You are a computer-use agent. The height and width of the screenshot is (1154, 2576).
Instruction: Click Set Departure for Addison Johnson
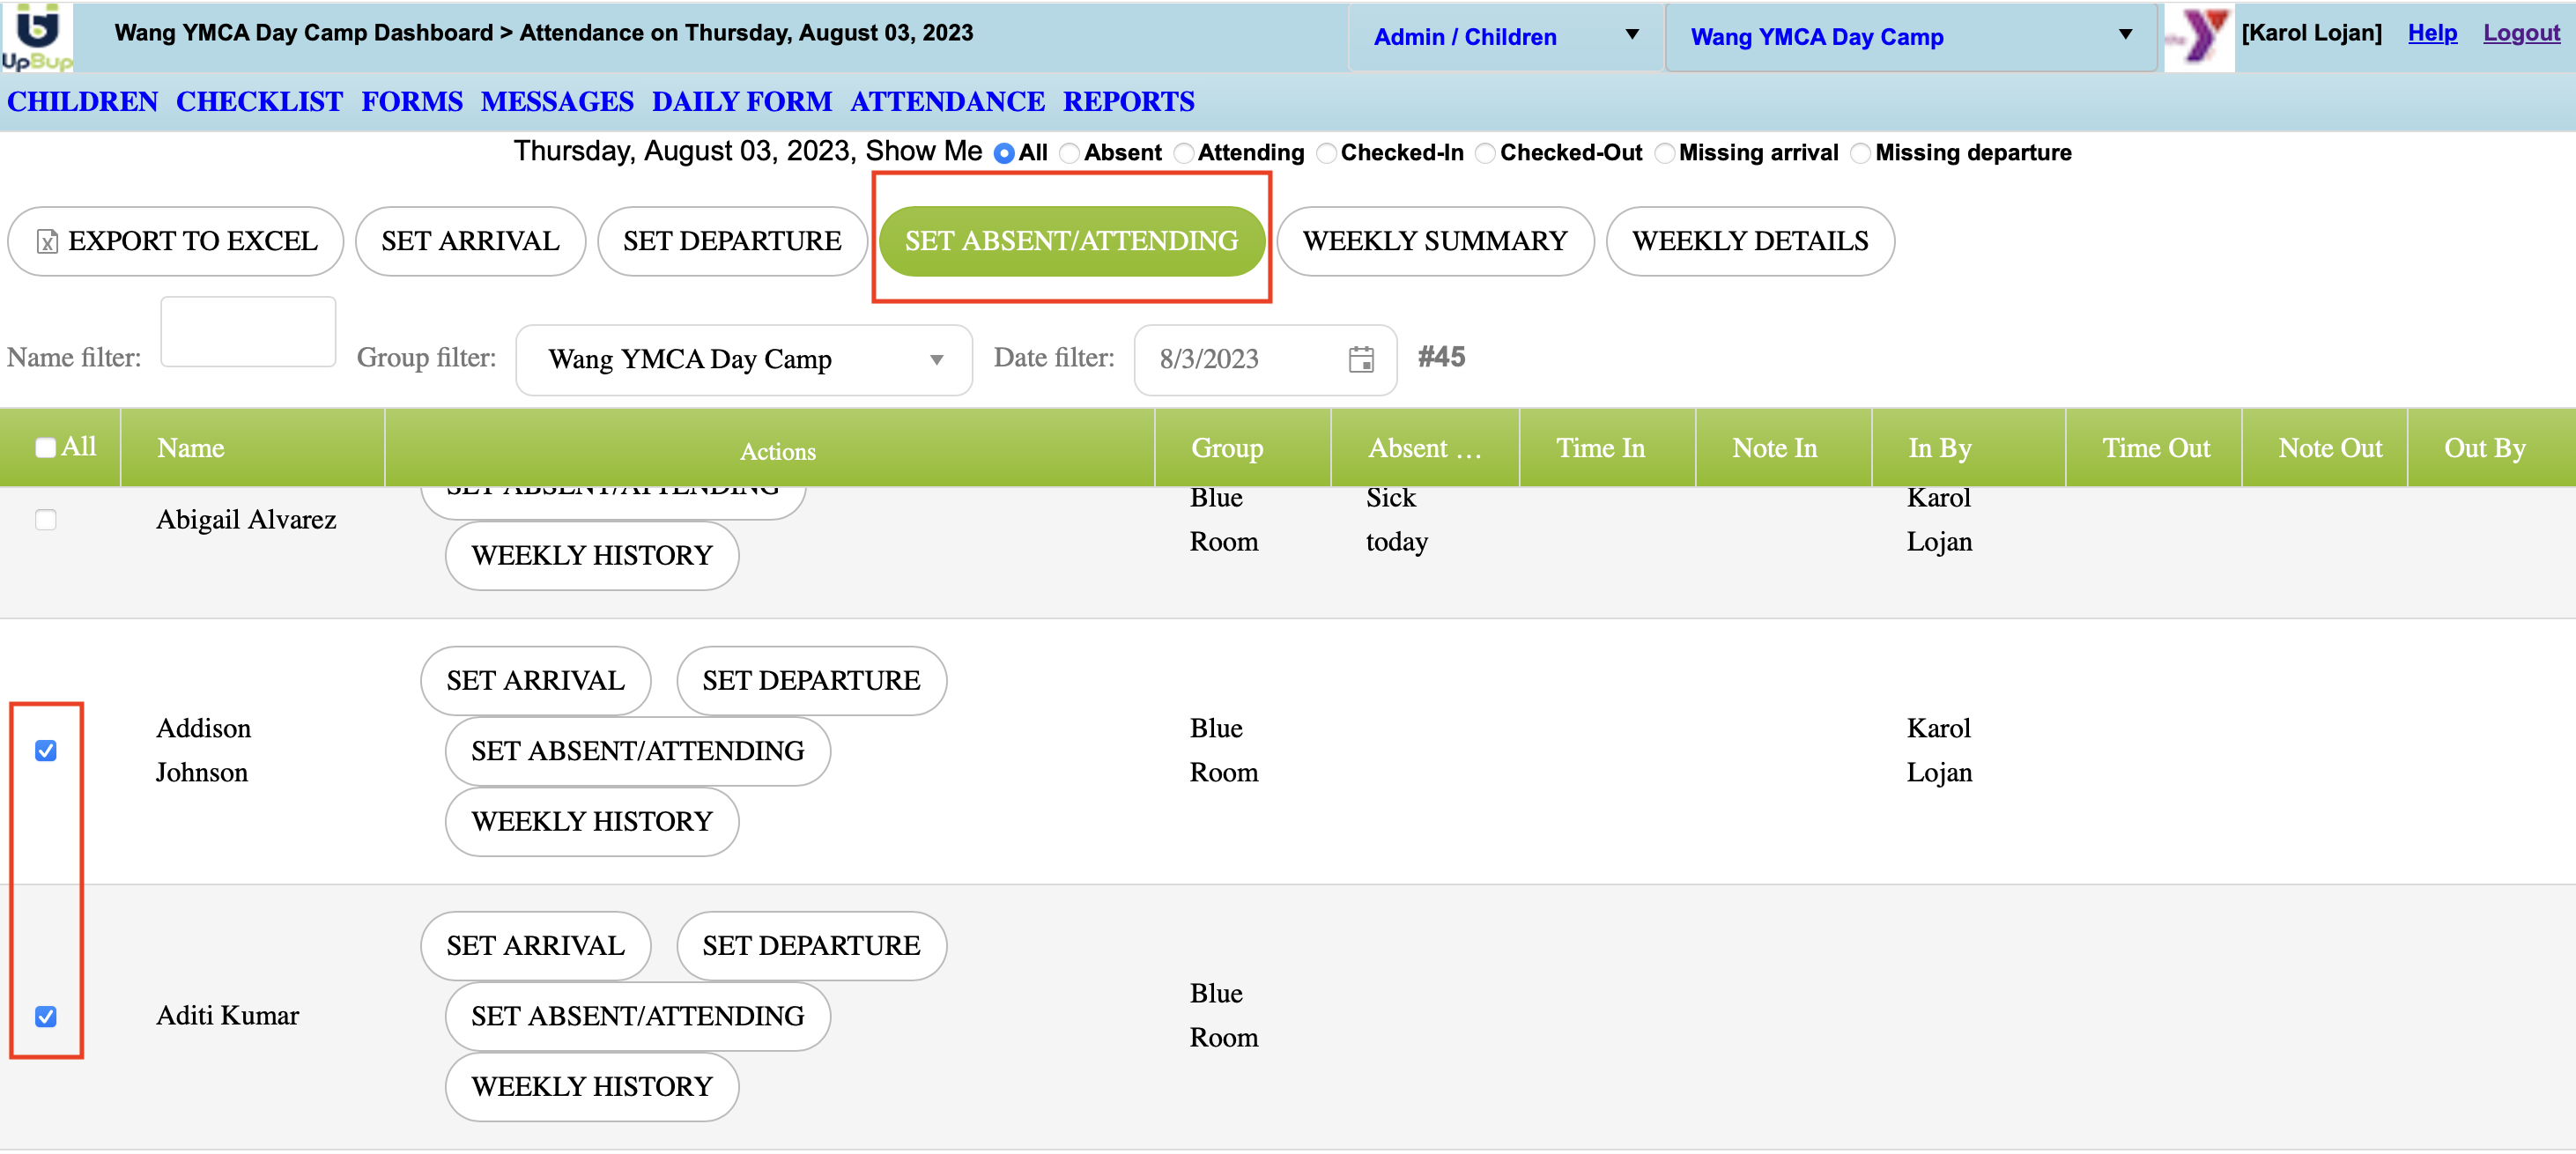(x=810, y=680)
